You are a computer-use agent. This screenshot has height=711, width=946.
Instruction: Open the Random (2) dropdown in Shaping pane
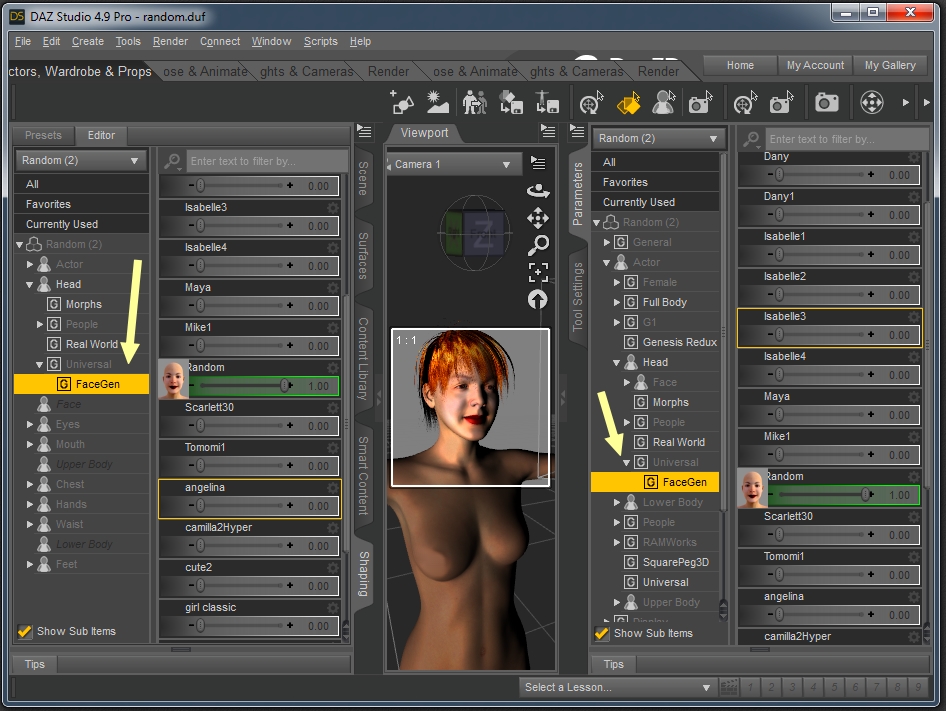pyautogui.click(x=81, y=161)
